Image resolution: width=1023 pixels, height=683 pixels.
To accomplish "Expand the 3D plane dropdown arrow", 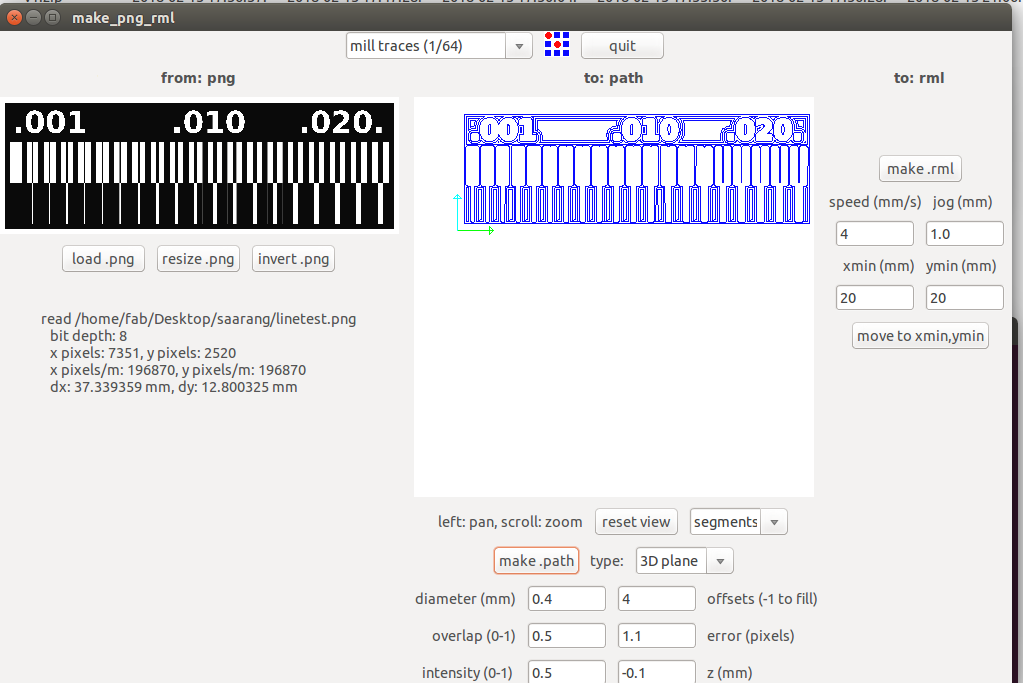I will tap(720, 561).
